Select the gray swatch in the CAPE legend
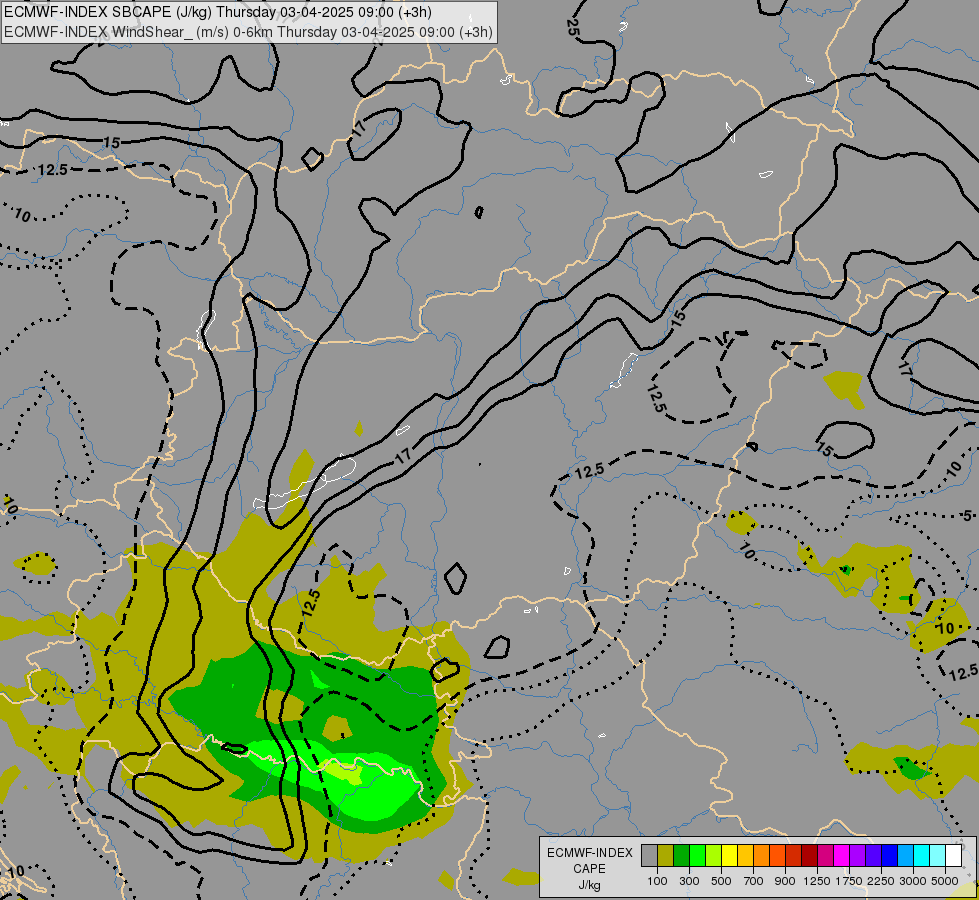The height and width of the screenshot is (900, 979). point(649,855)
